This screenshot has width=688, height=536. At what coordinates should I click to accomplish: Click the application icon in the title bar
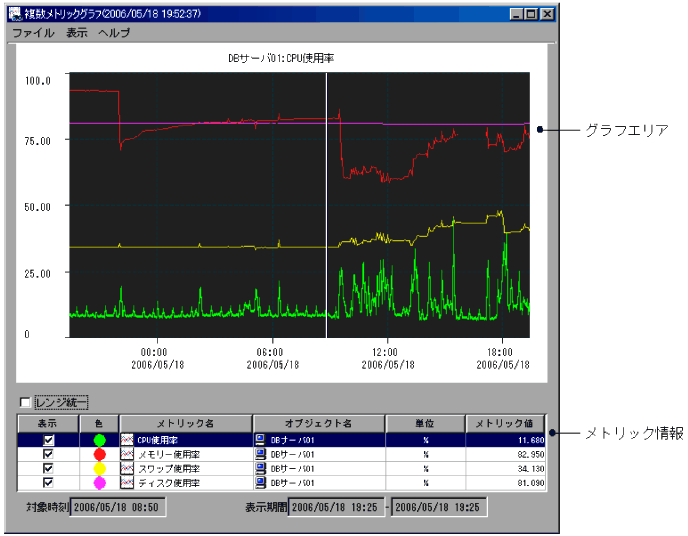point(15,15)
